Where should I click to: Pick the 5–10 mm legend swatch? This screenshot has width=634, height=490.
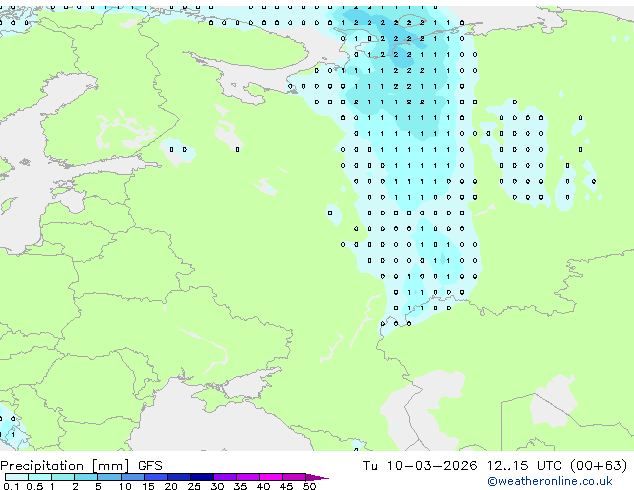click(x=109, y=477)
